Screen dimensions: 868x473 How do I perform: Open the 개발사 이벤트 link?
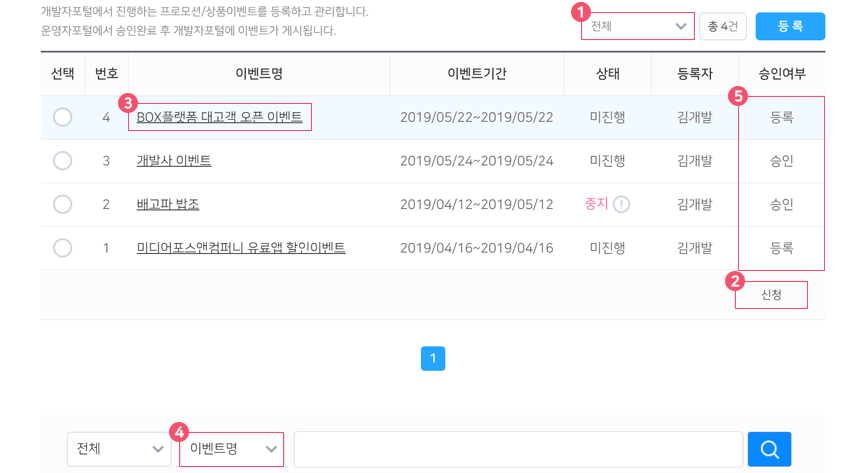coord(174,161)
